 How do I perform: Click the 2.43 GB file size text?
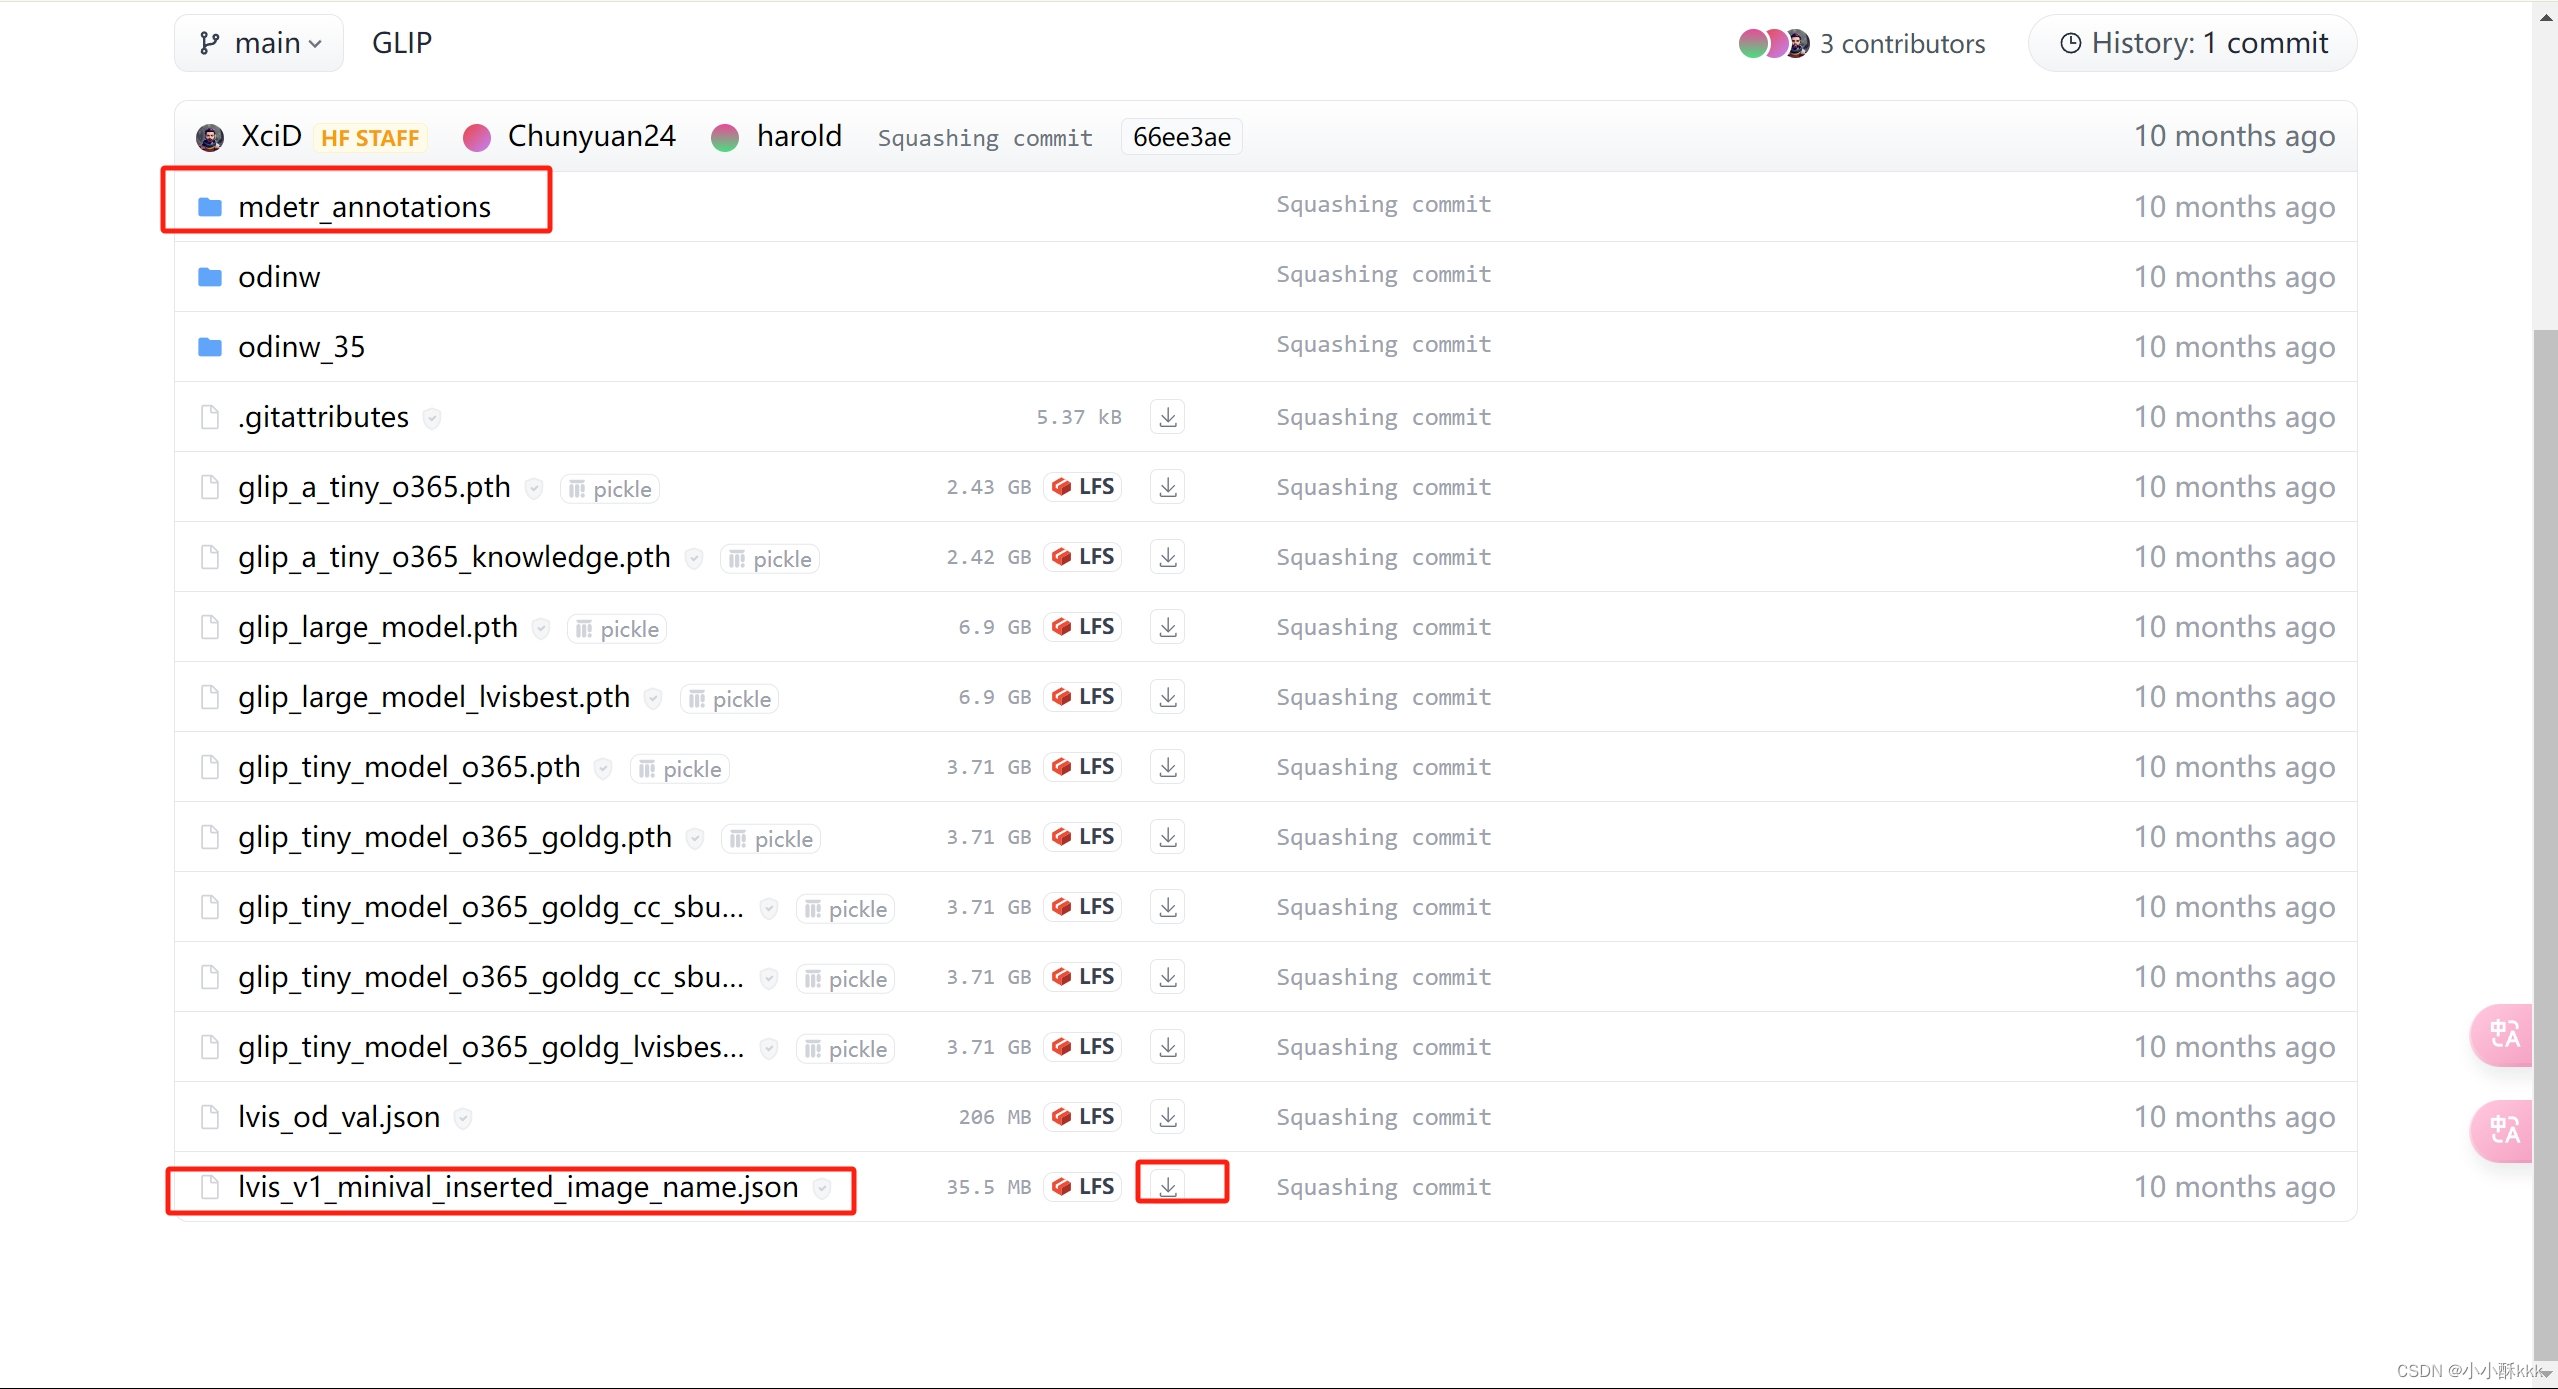[x=988, y=488]
